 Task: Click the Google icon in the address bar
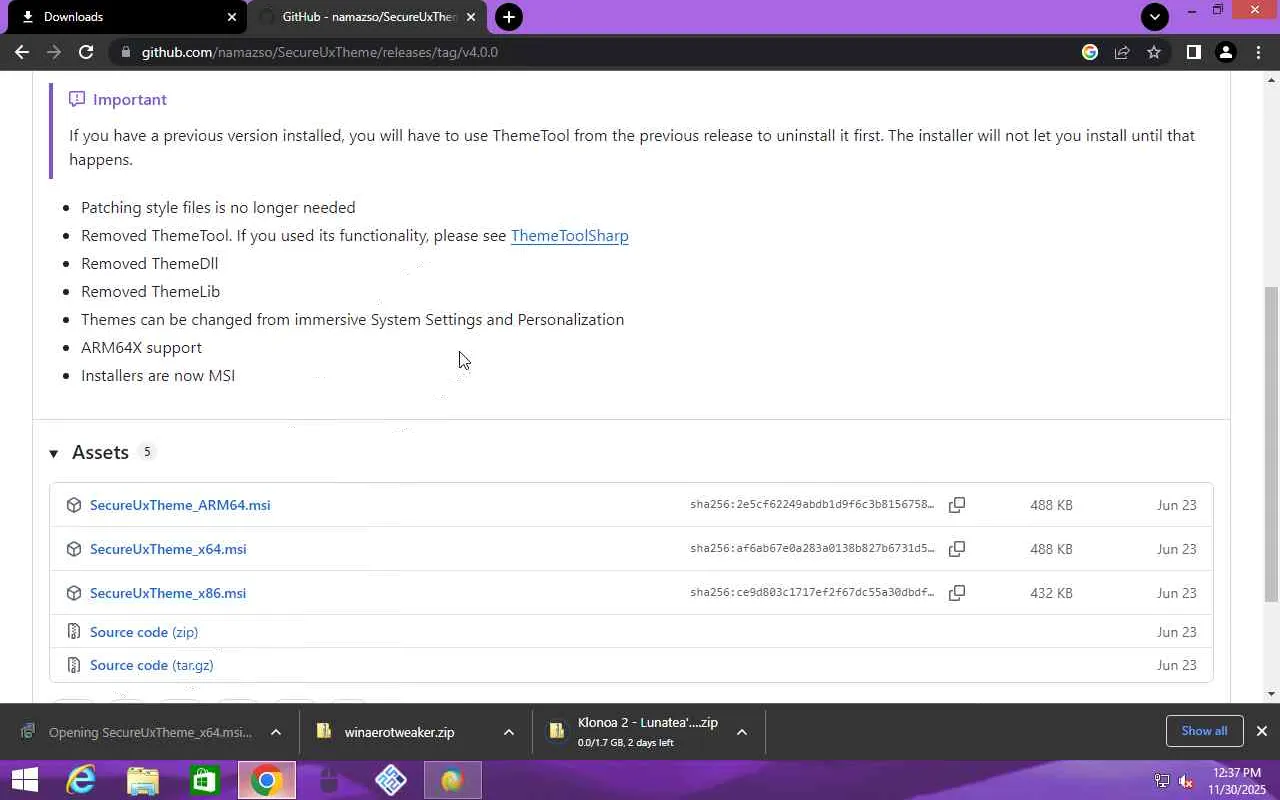click(1090, 52)
